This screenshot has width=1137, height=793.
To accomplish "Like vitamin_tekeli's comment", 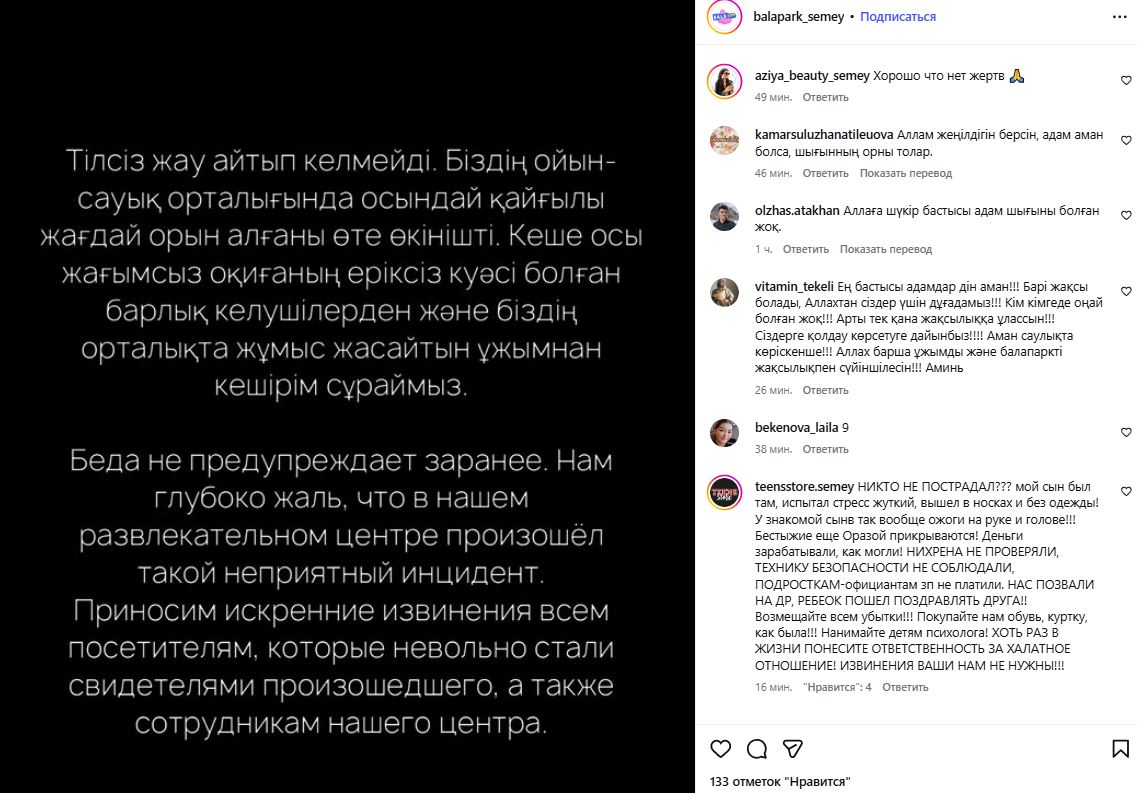I will point(1126,291).
